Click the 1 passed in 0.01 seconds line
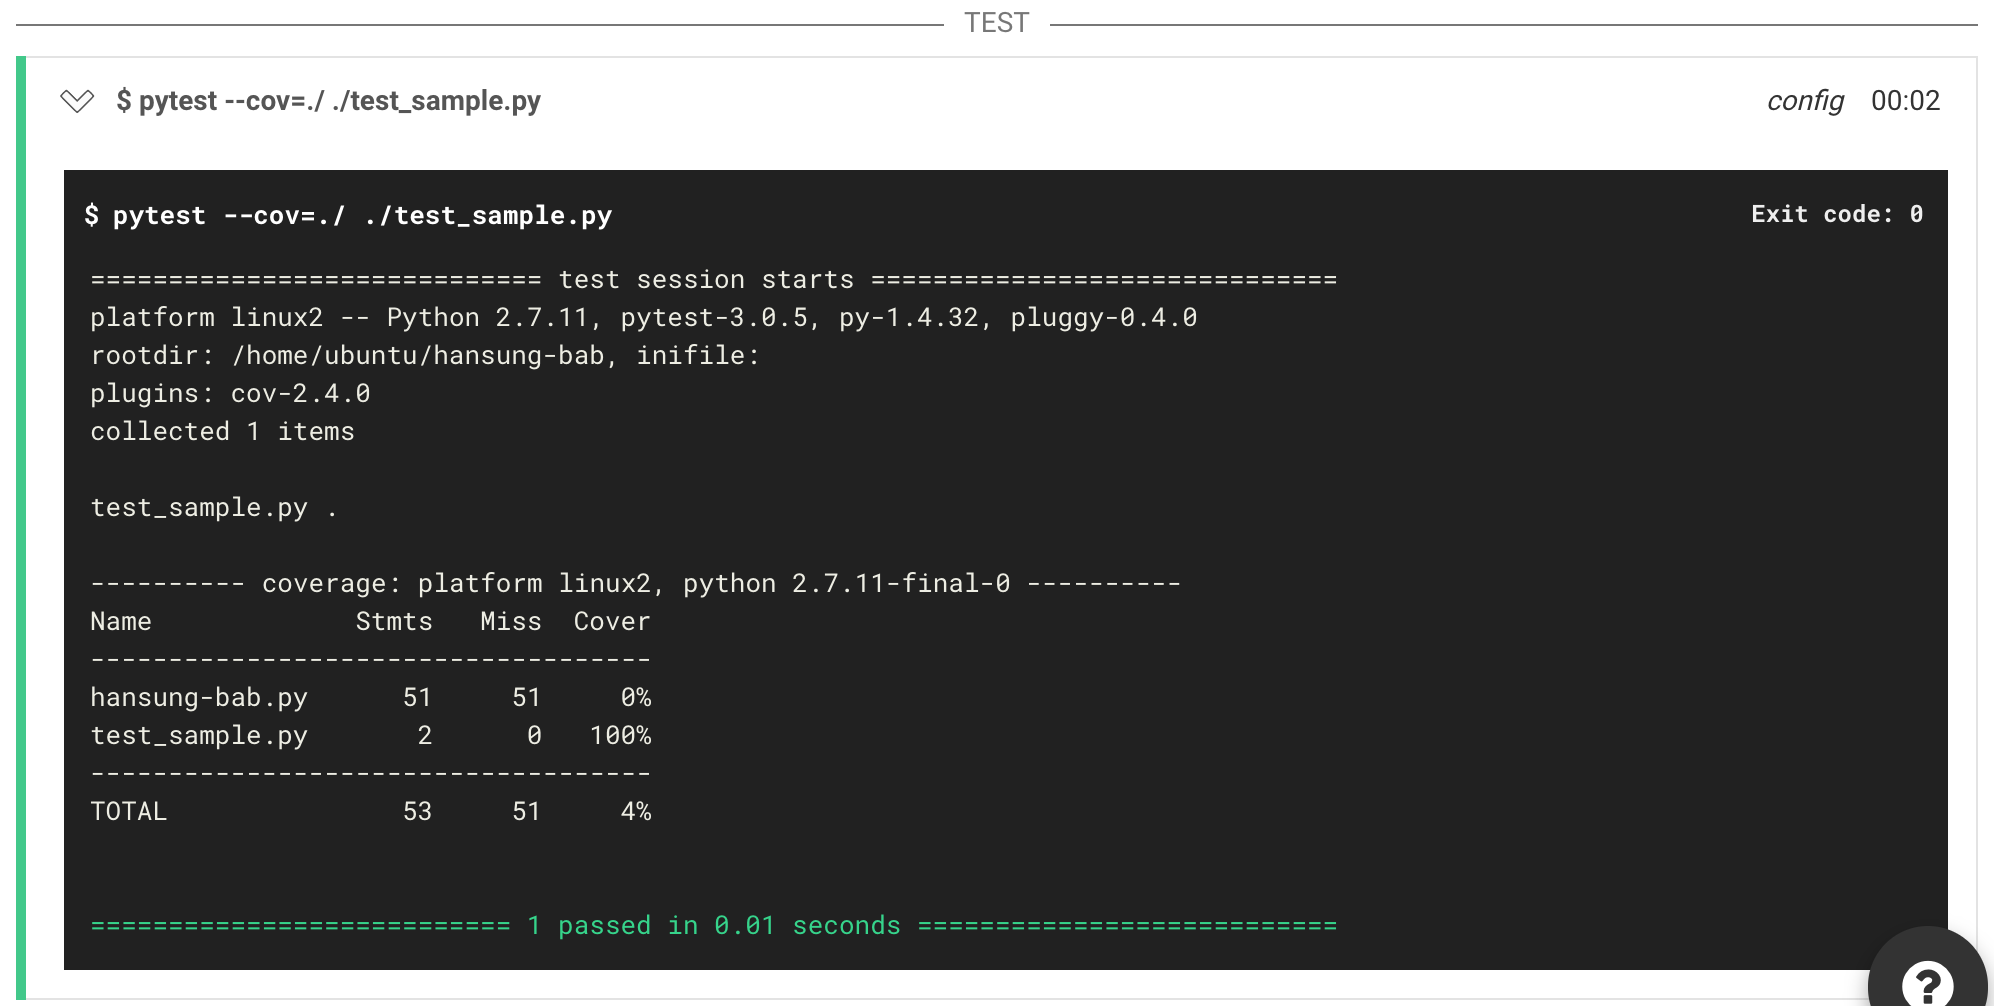 click(x=713, y=925)
